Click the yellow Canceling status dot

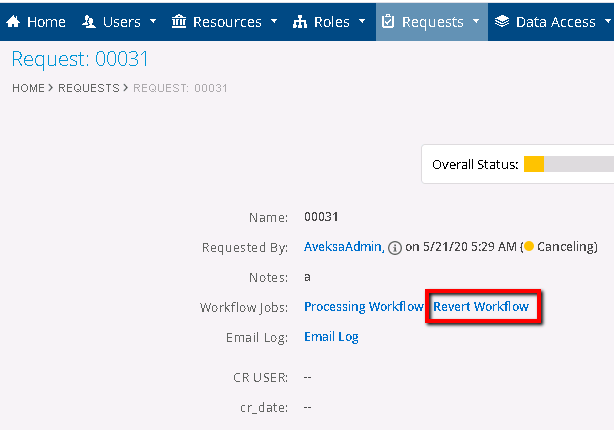(x=528, y=247)
